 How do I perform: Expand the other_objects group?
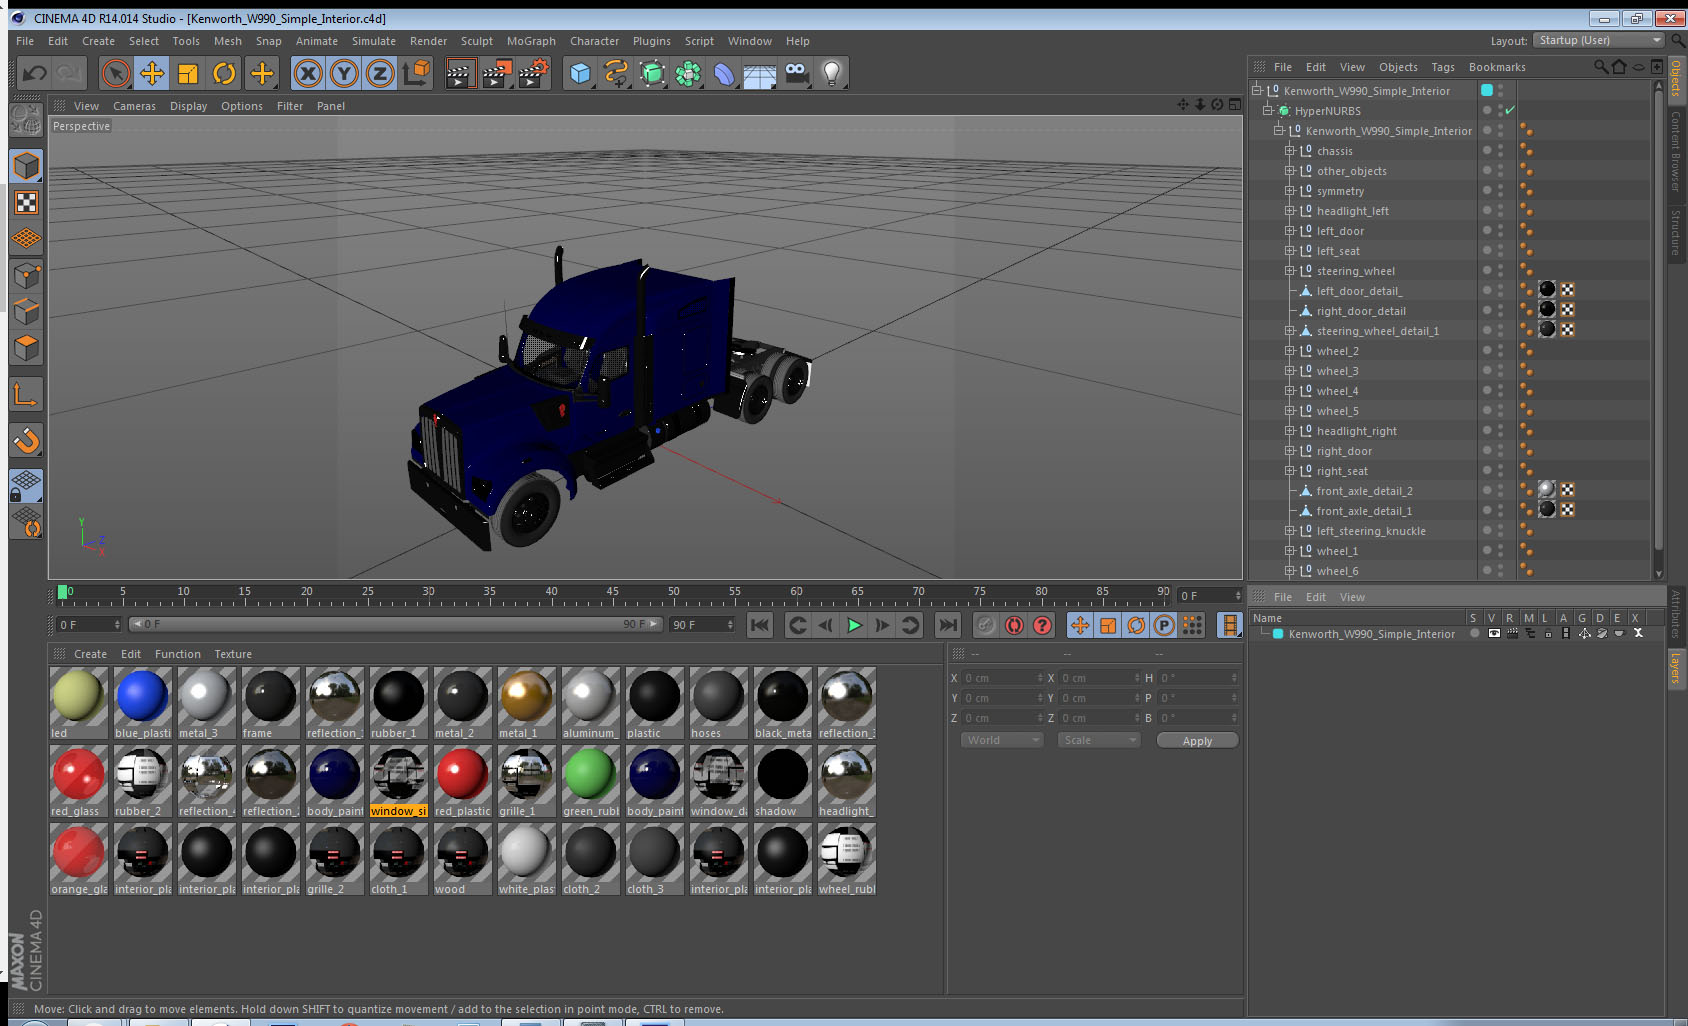(x=1290, y=171)
